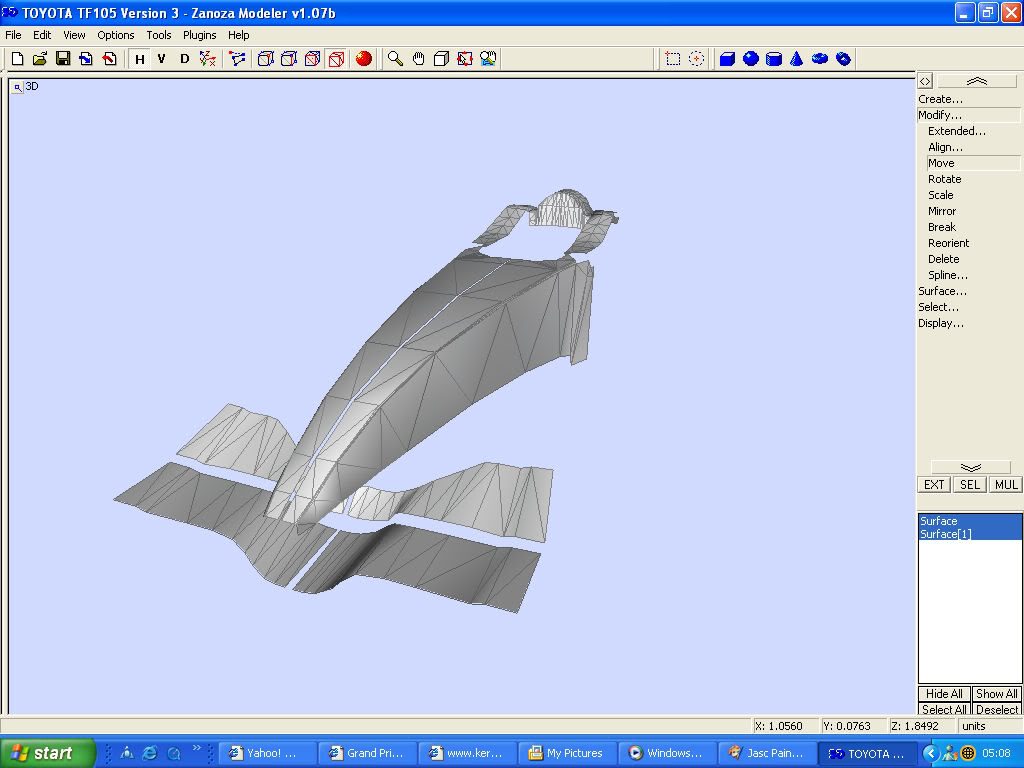The image size is (1024, 768).
Task: Click the XYZ axes icon in toolbar
Action: pos(208,59)
